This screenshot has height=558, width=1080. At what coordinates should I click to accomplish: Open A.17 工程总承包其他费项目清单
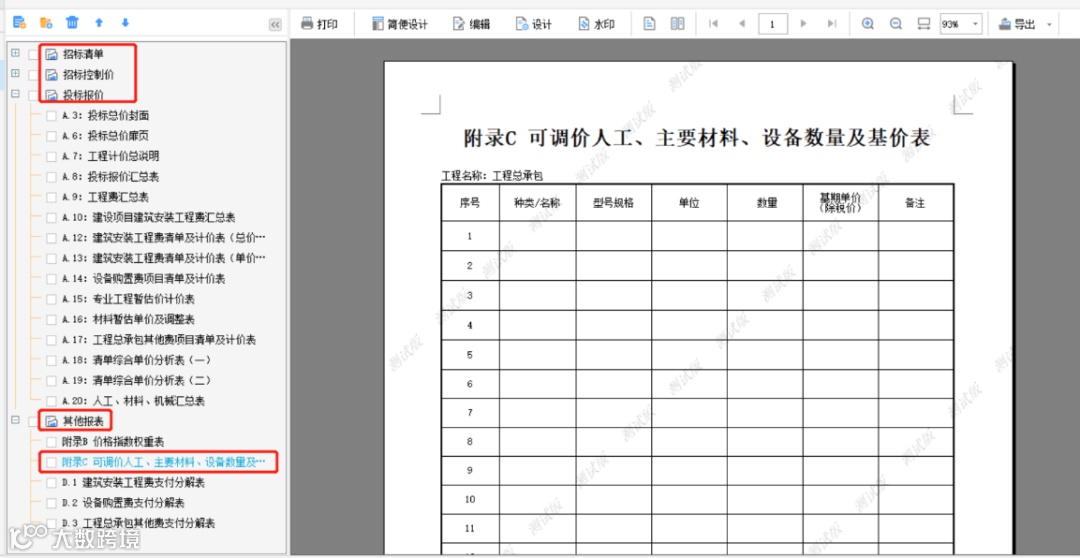(158, 340)
